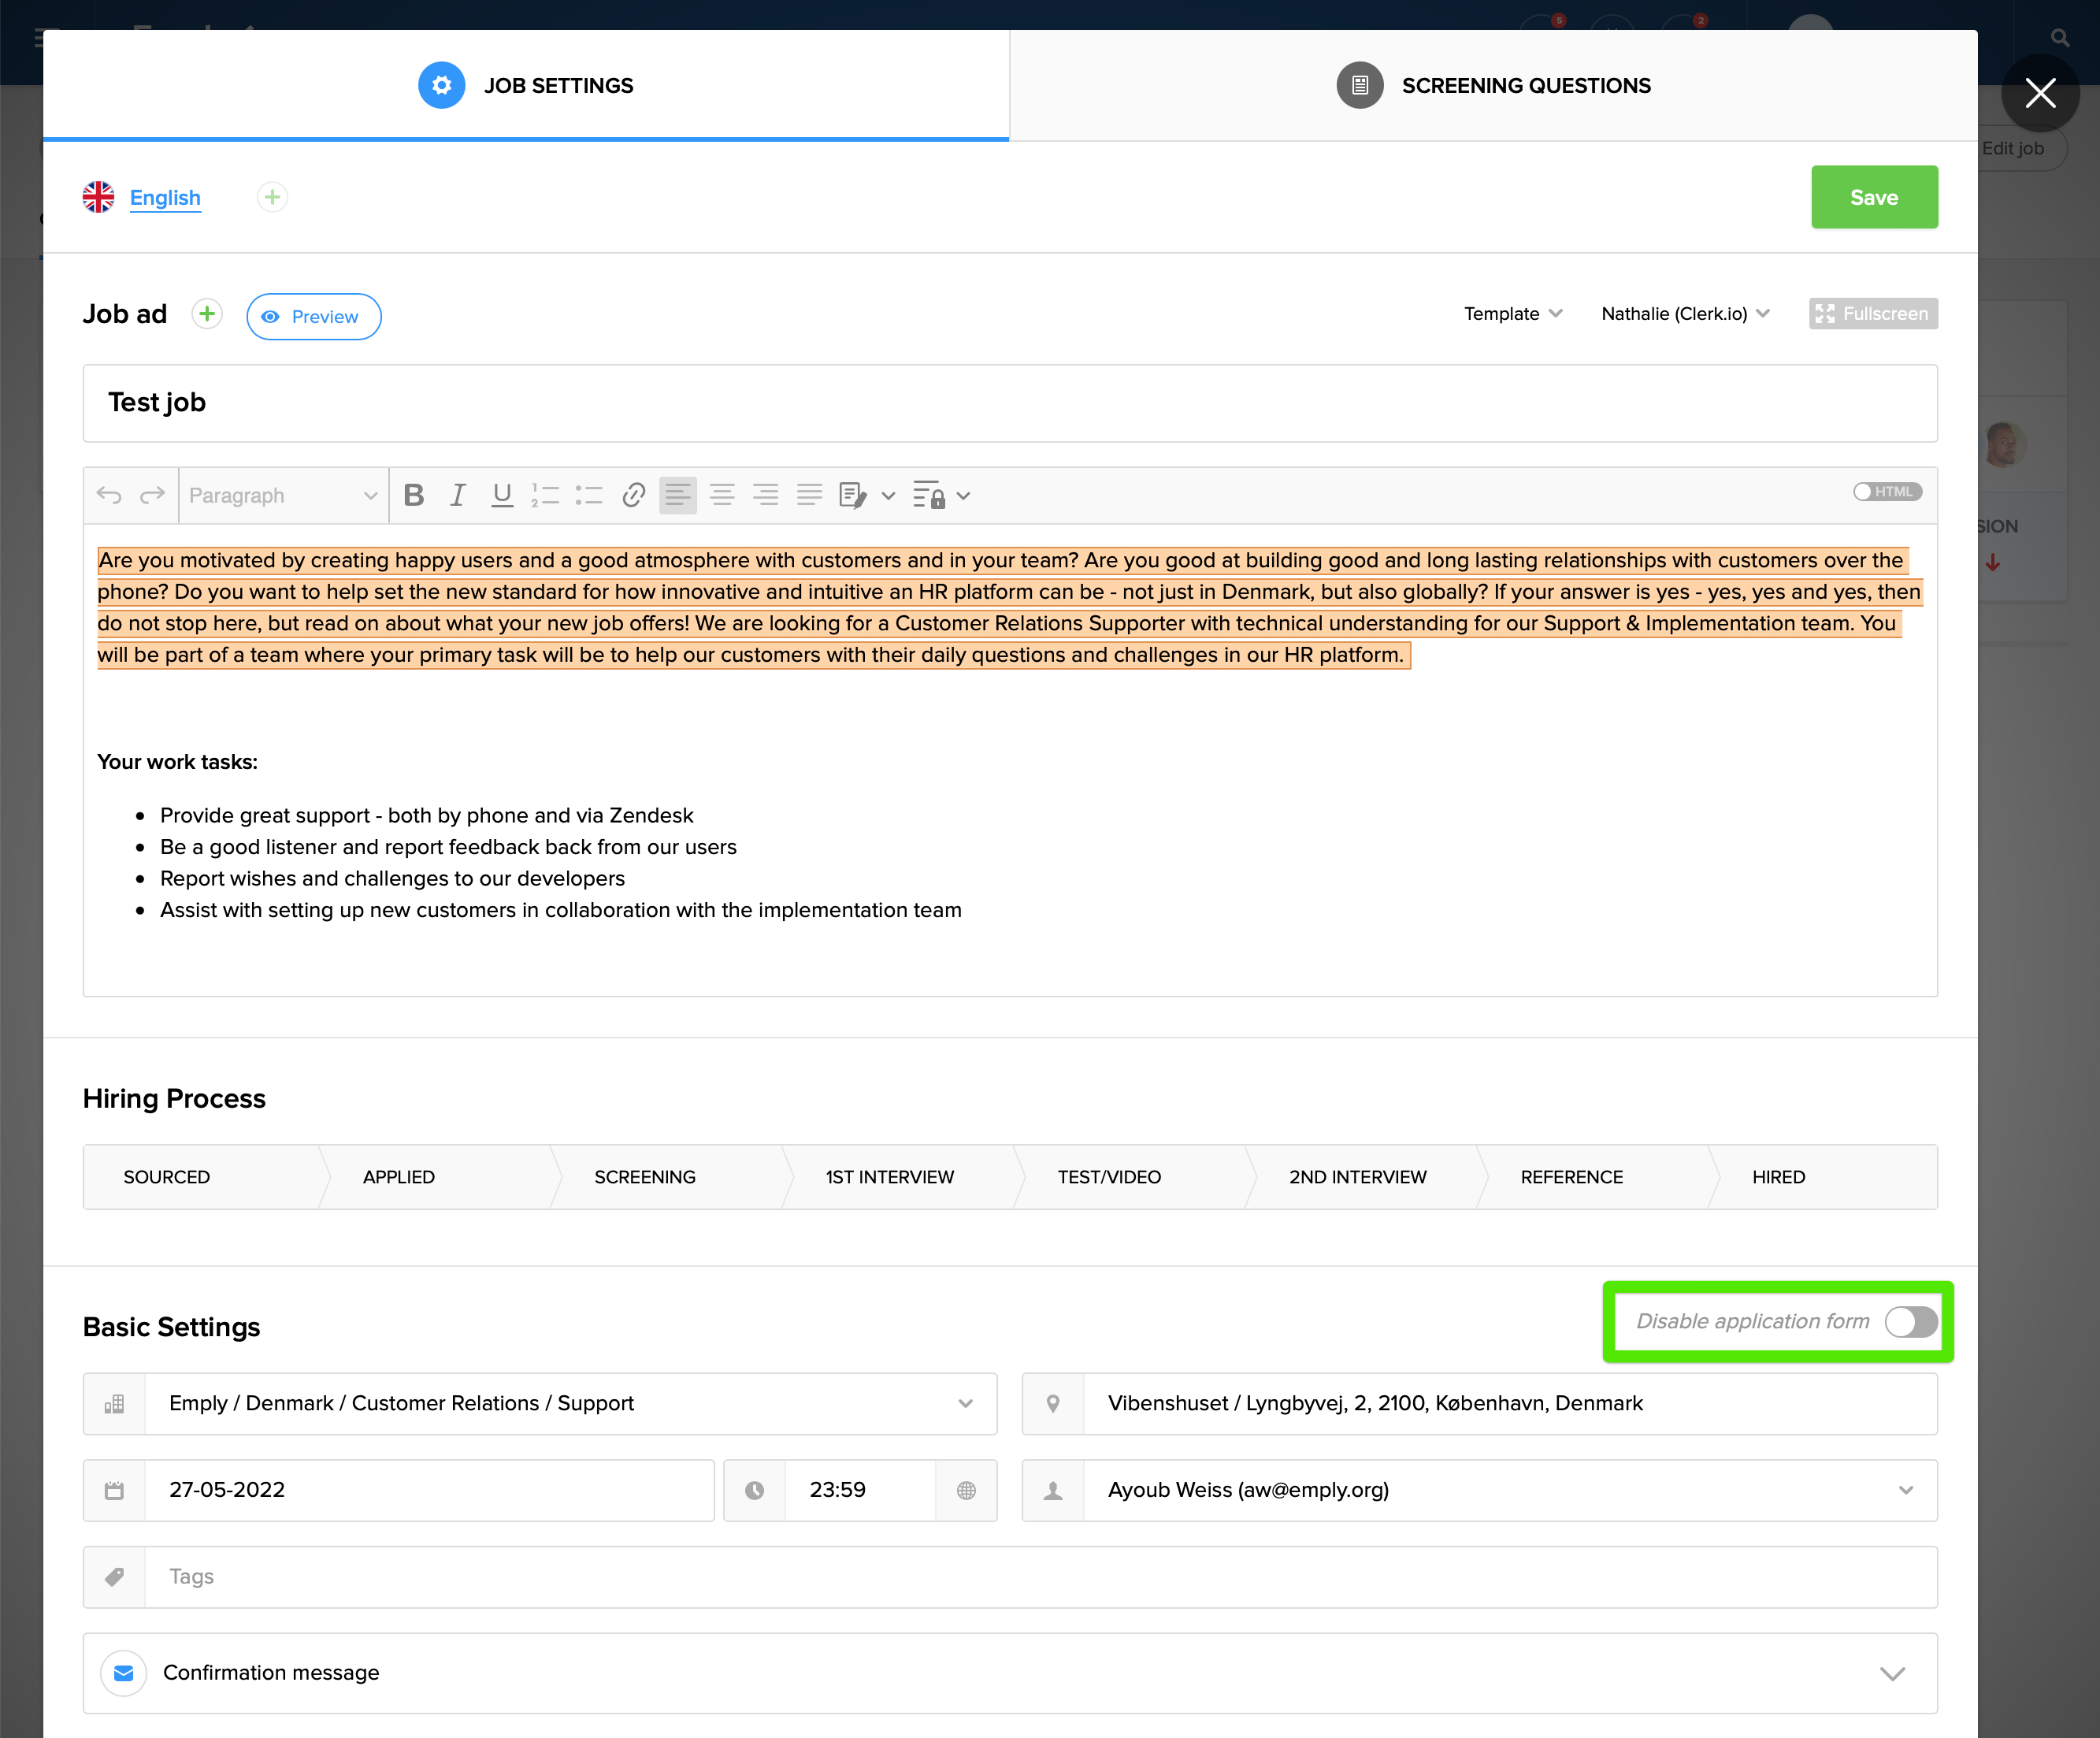Toggle the HTML editor mode switch
Viewport: 2100px width, 1738px height.
[1886, 492]
